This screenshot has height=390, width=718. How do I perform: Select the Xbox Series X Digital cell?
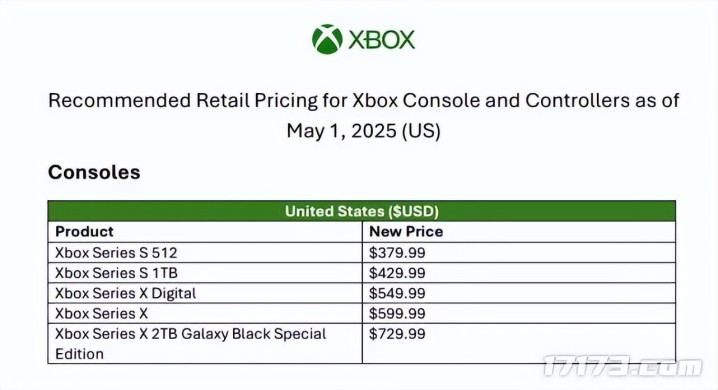pyautogui.click(x=205, y=293)
